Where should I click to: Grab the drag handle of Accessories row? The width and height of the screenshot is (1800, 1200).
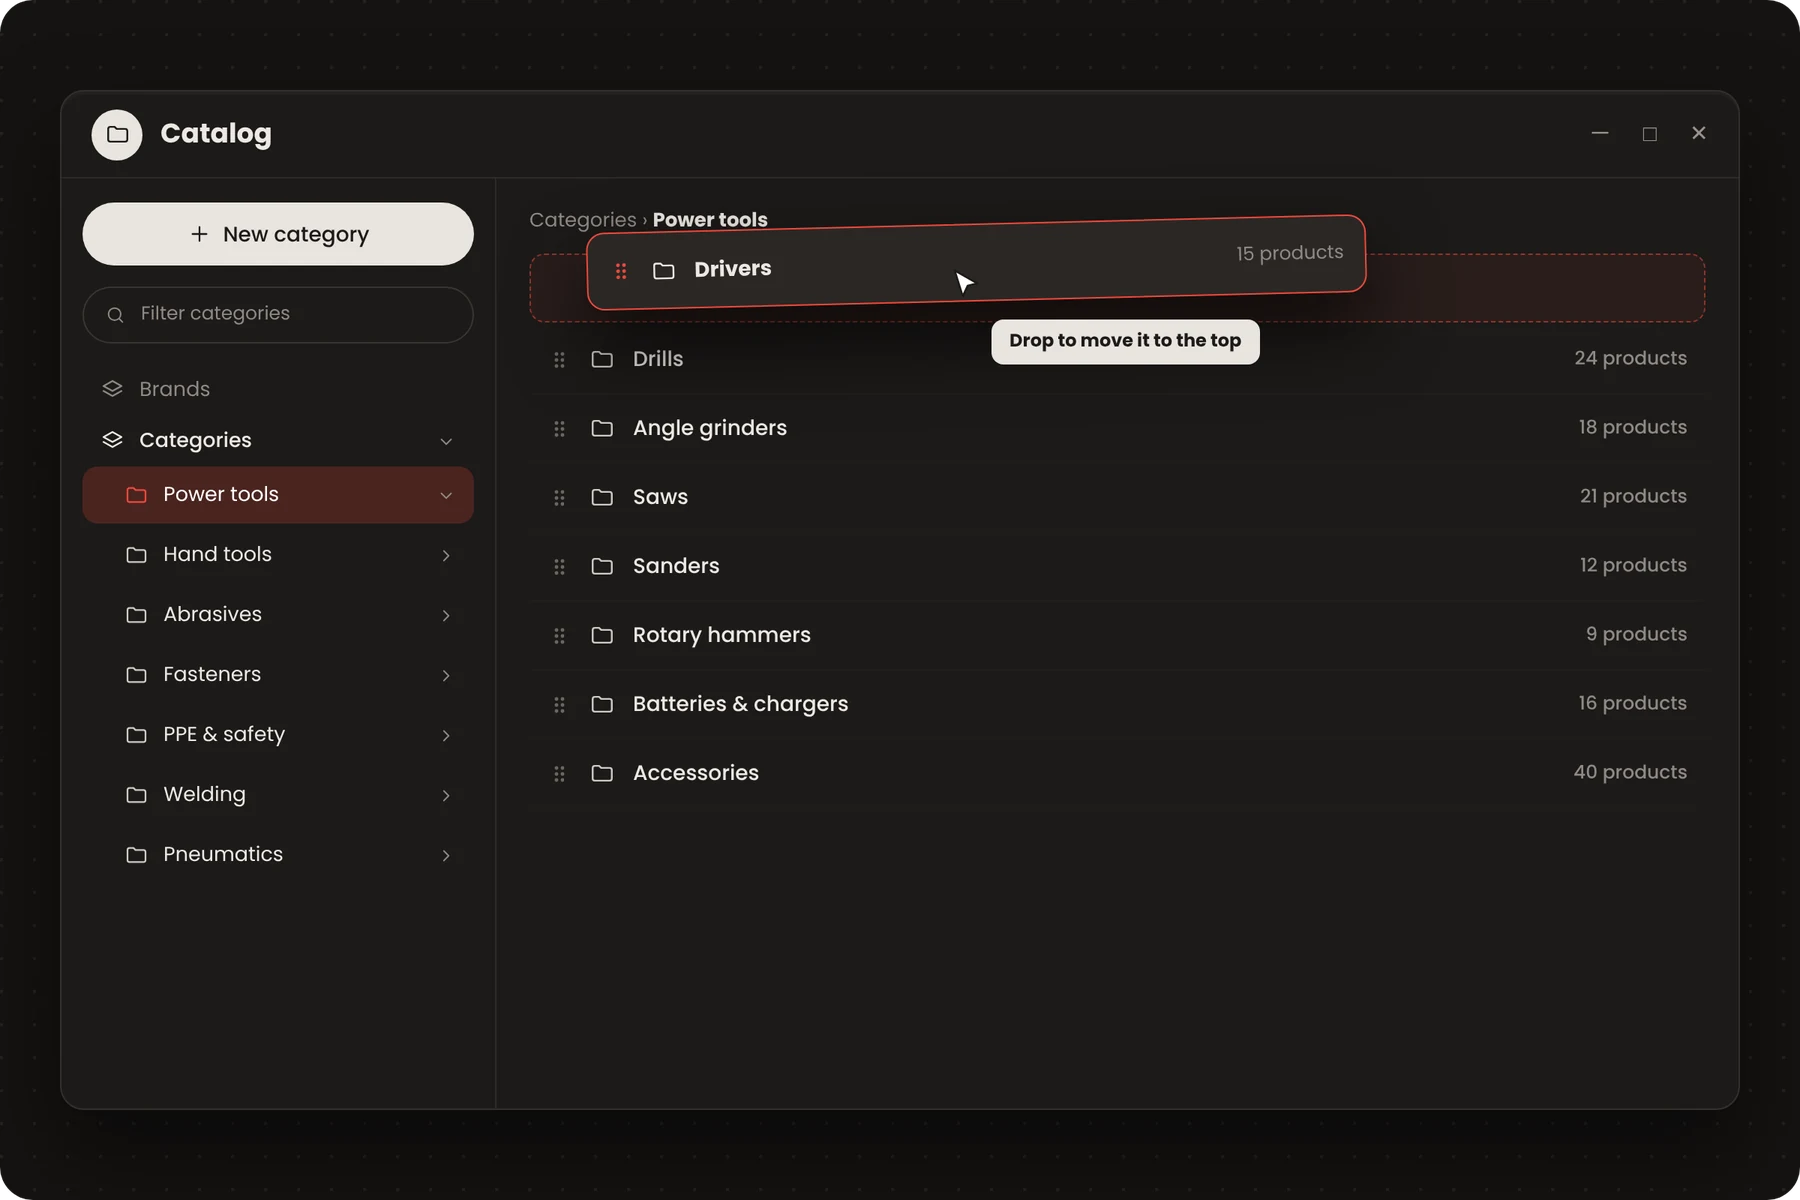coord(559,773)
